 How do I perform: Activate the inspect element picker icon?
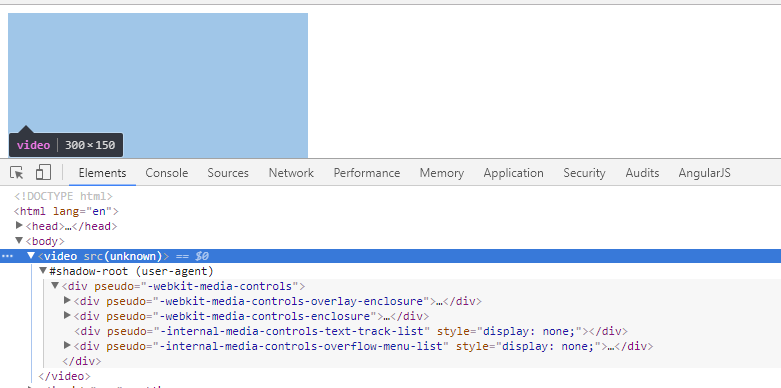(16, 173)
